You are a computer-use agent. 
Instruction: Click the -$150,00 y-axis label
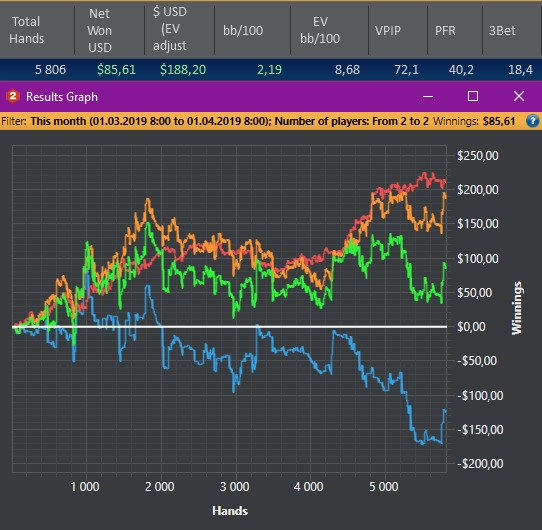pyautogui.click(x=480, y=429)
